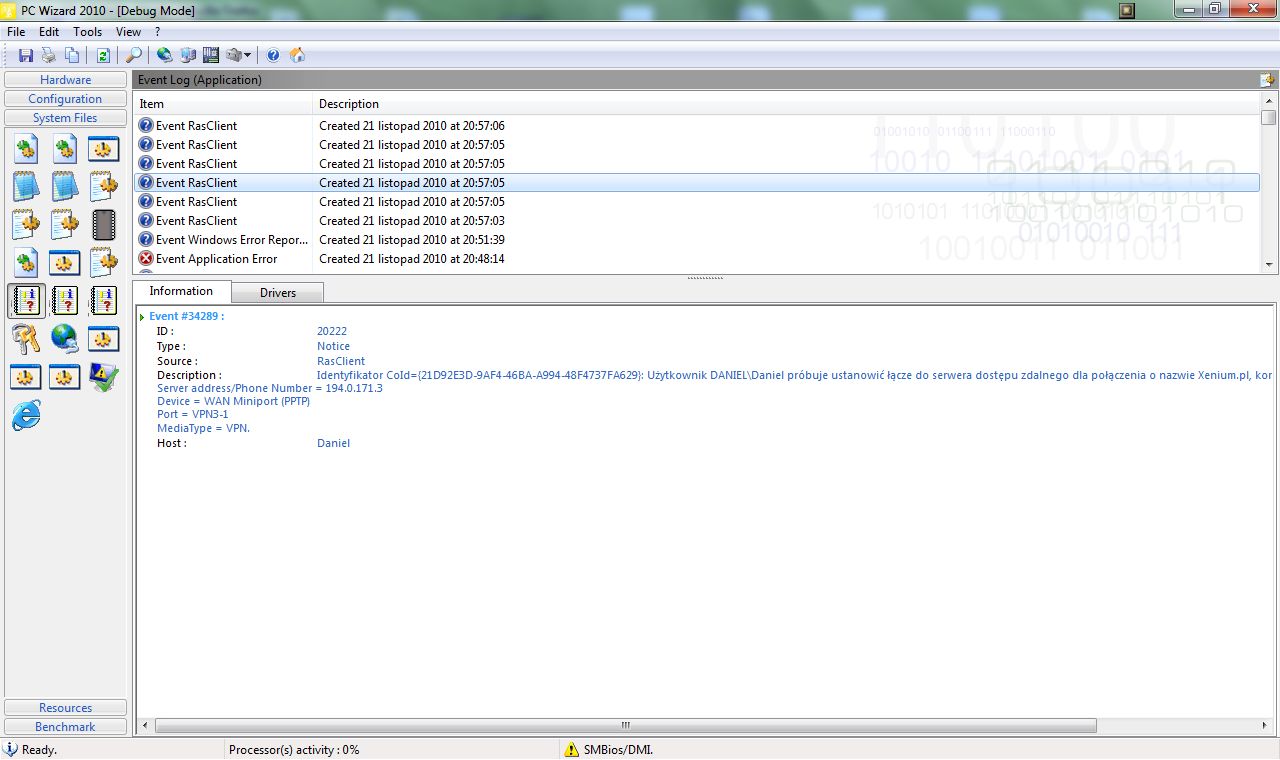Click the green Refresh toolbar icon

coord(103,55)
